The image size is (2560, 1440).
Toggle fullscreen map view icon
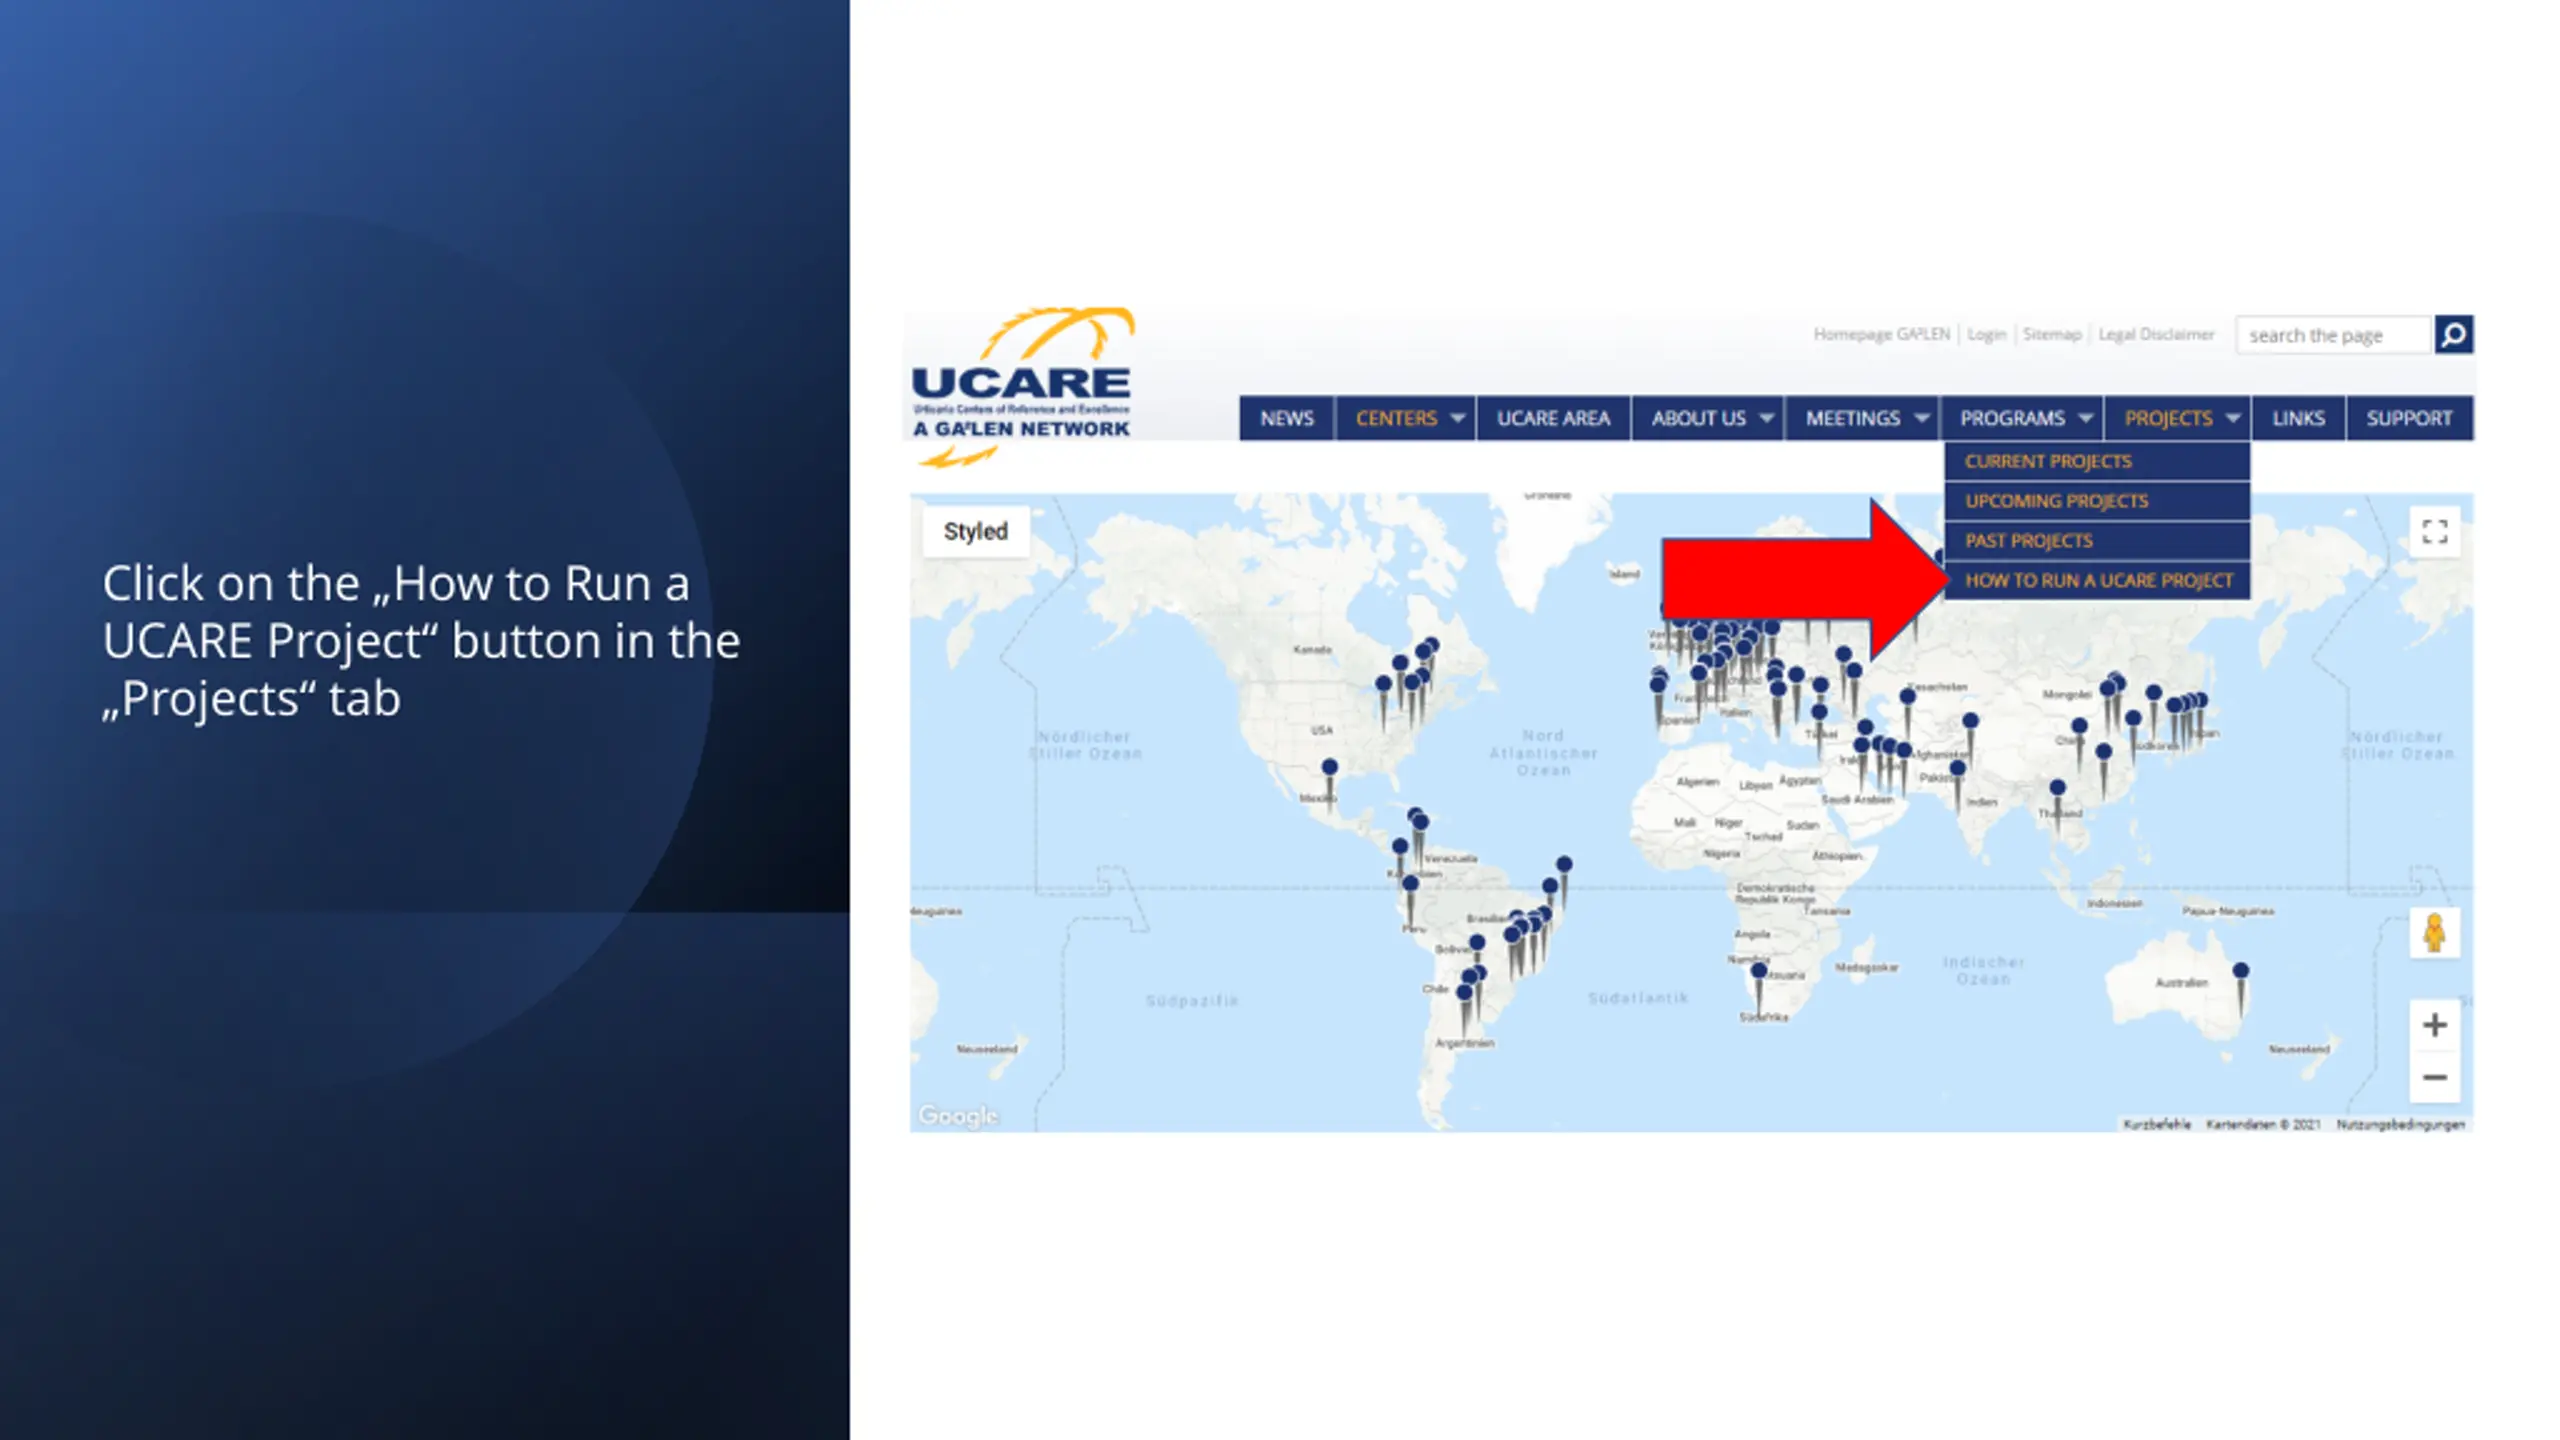[x=2434, y=531]
